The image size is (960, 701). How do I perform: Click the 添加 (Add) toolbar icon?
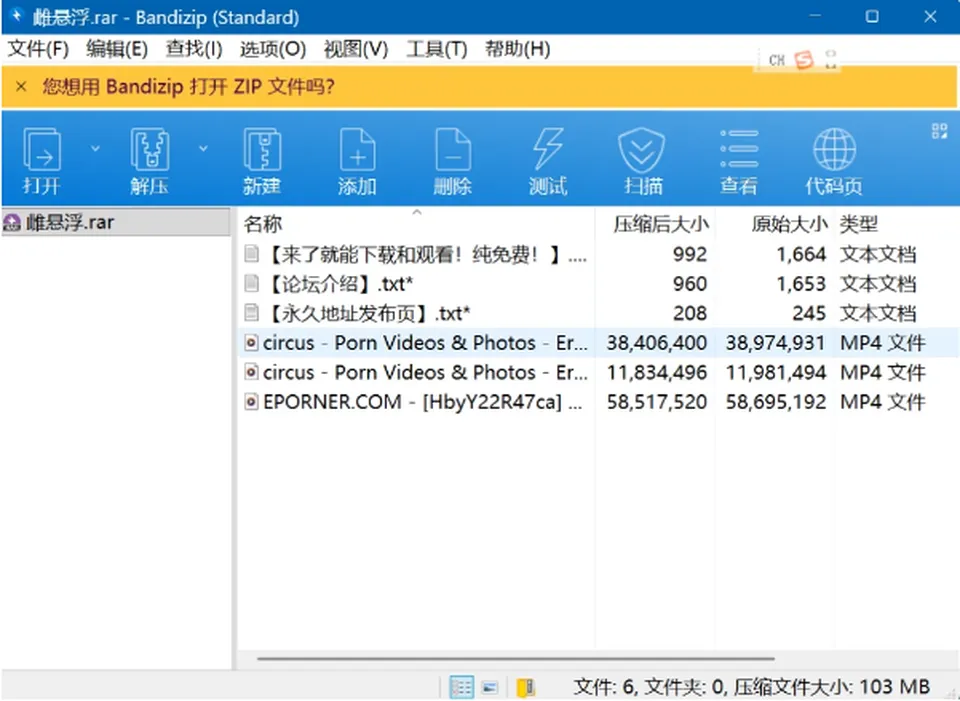358,160
